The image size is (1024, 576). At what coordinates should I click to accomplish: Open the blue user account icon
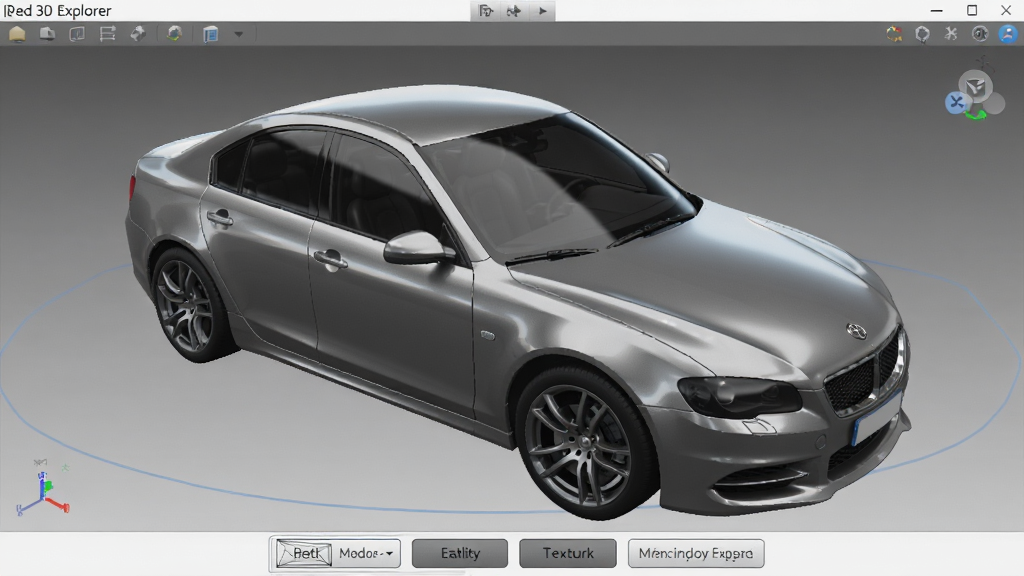point(1008,34)
